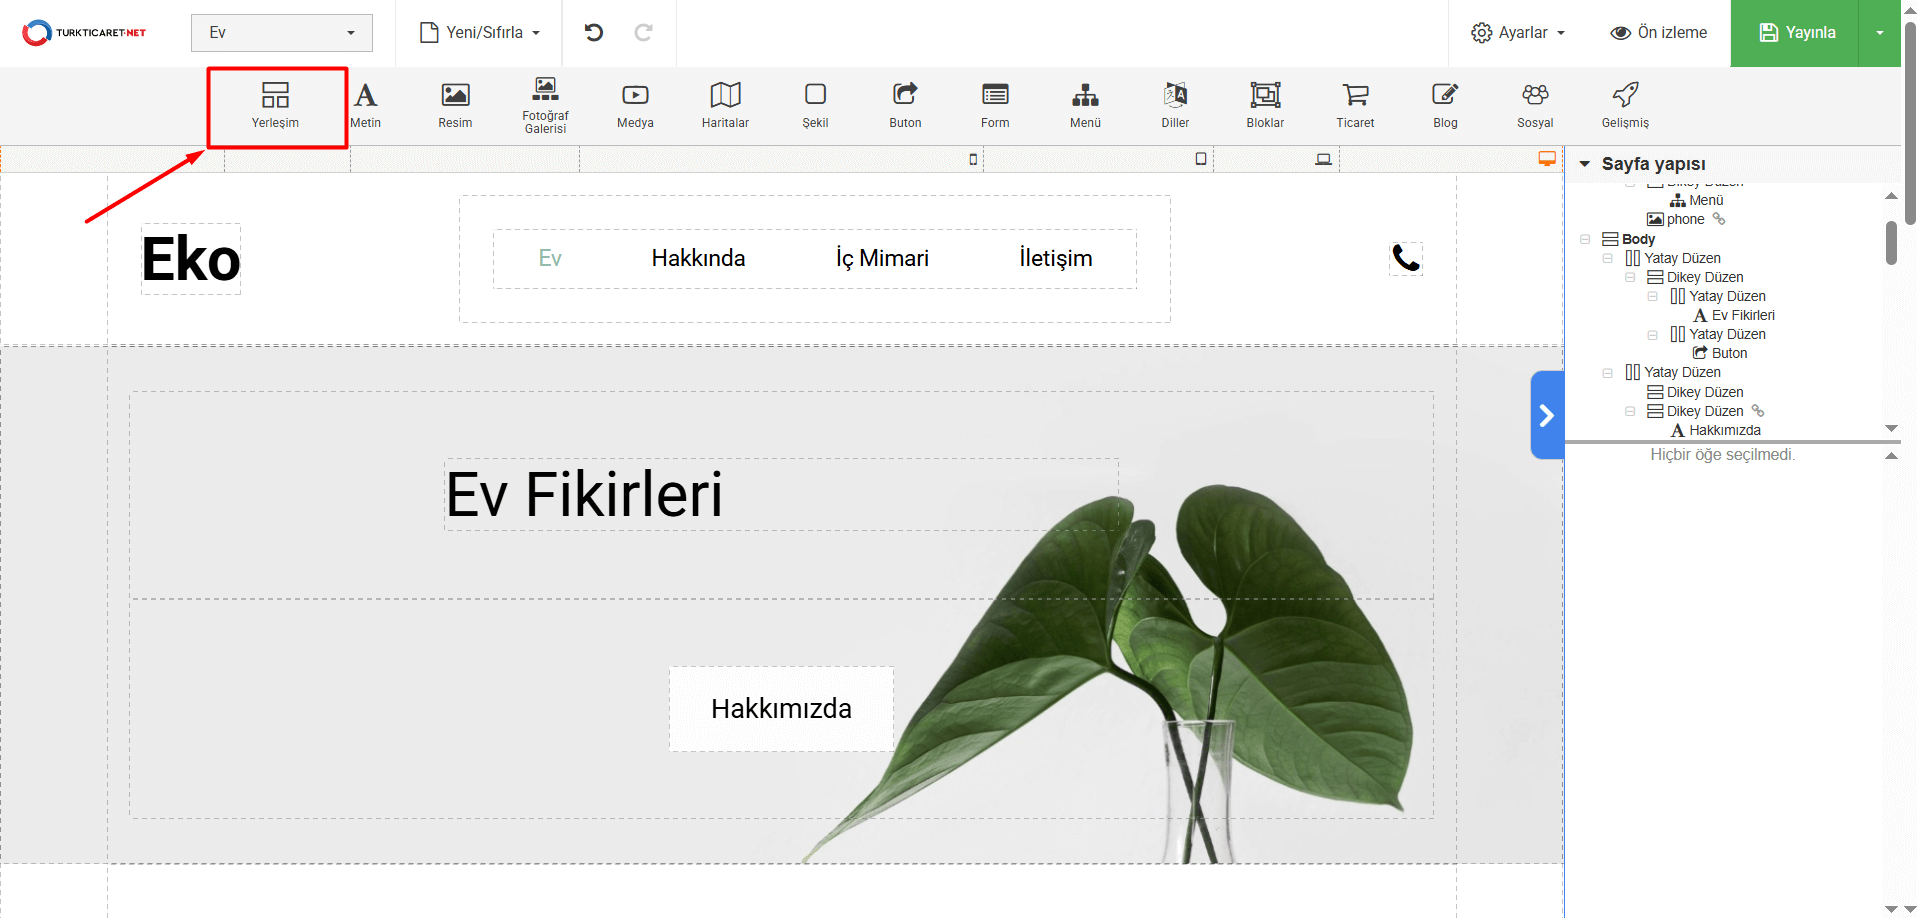
Task: Select the Yerleşim layout tool
Action: click(x=275, y=105)
